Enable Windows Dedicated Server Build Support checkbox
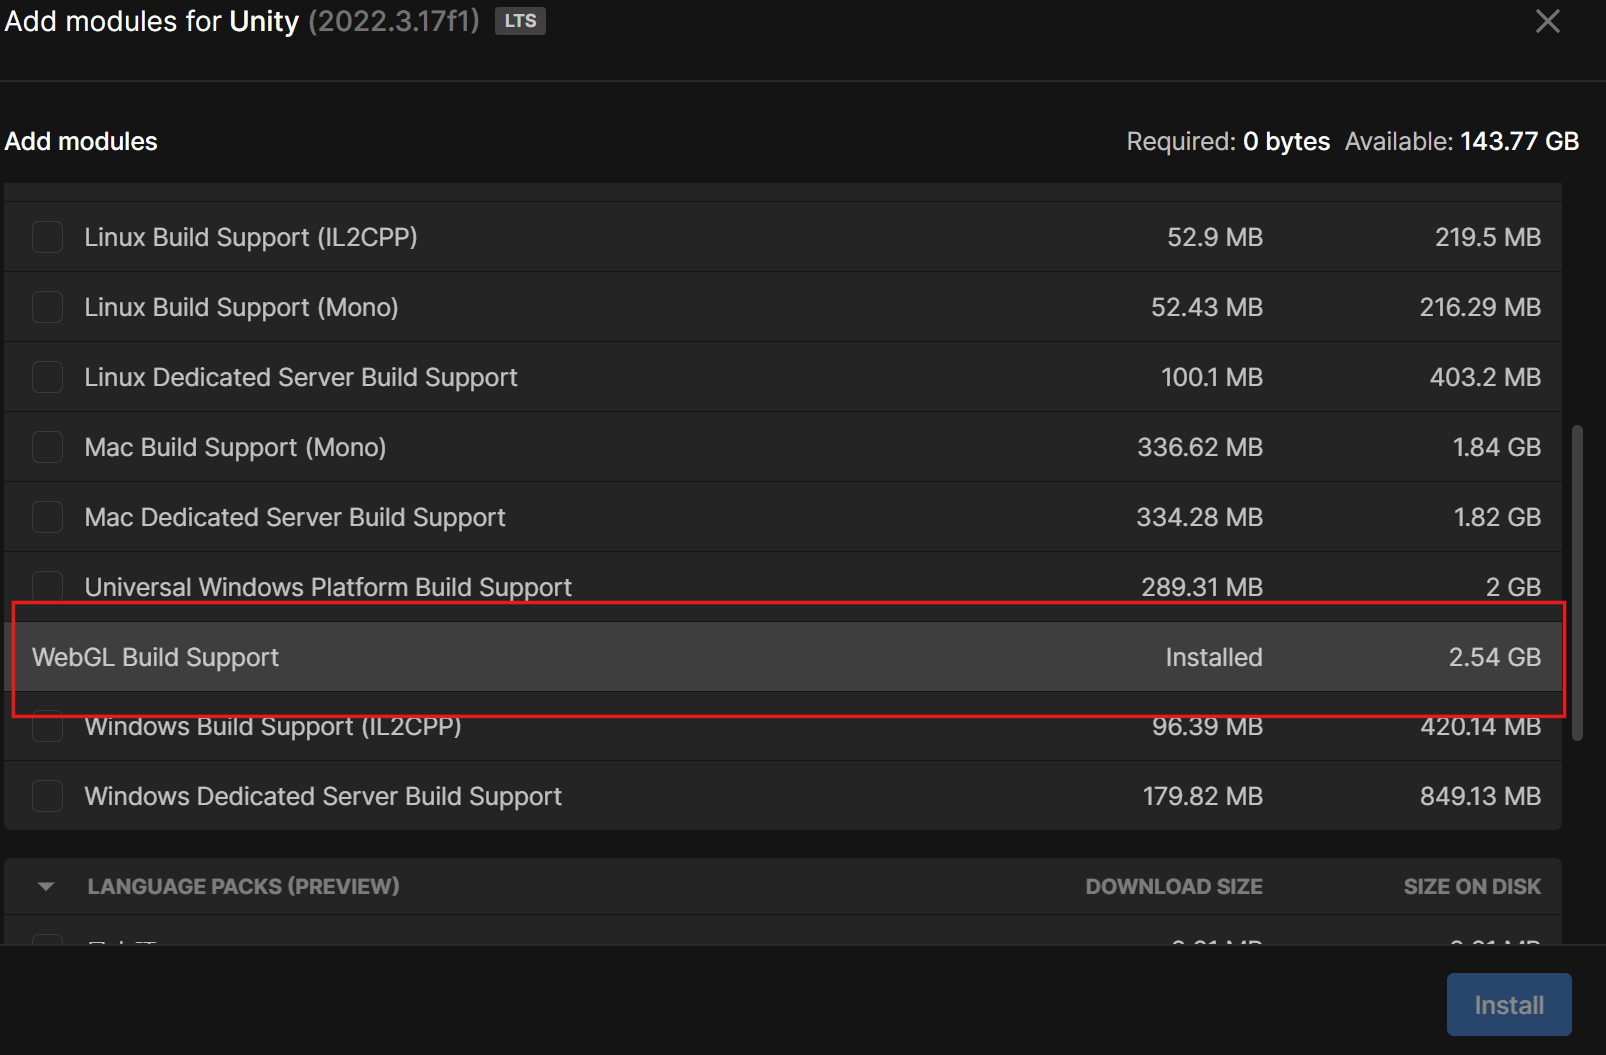The height and width of the screenshot is (1055, 1606). [x=48, y=796]
